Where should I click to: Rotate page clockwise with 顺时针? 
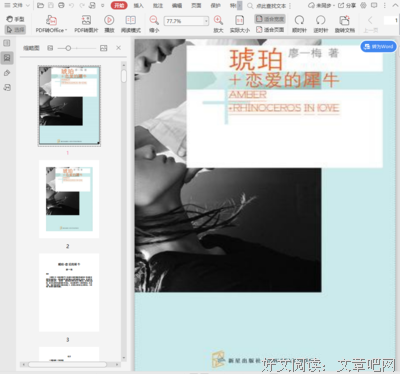pos(299,24)
